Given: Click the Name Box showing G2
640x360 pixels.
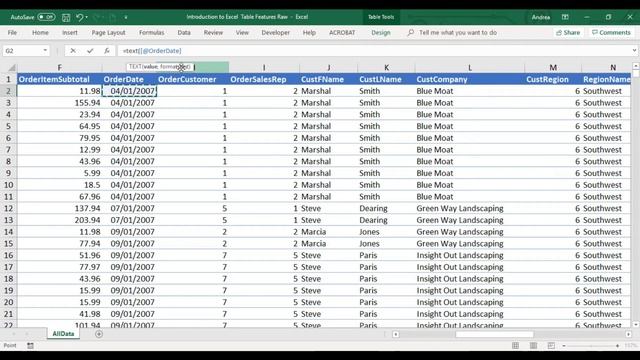Looking at the screenshot, I should tap(22, 51).
